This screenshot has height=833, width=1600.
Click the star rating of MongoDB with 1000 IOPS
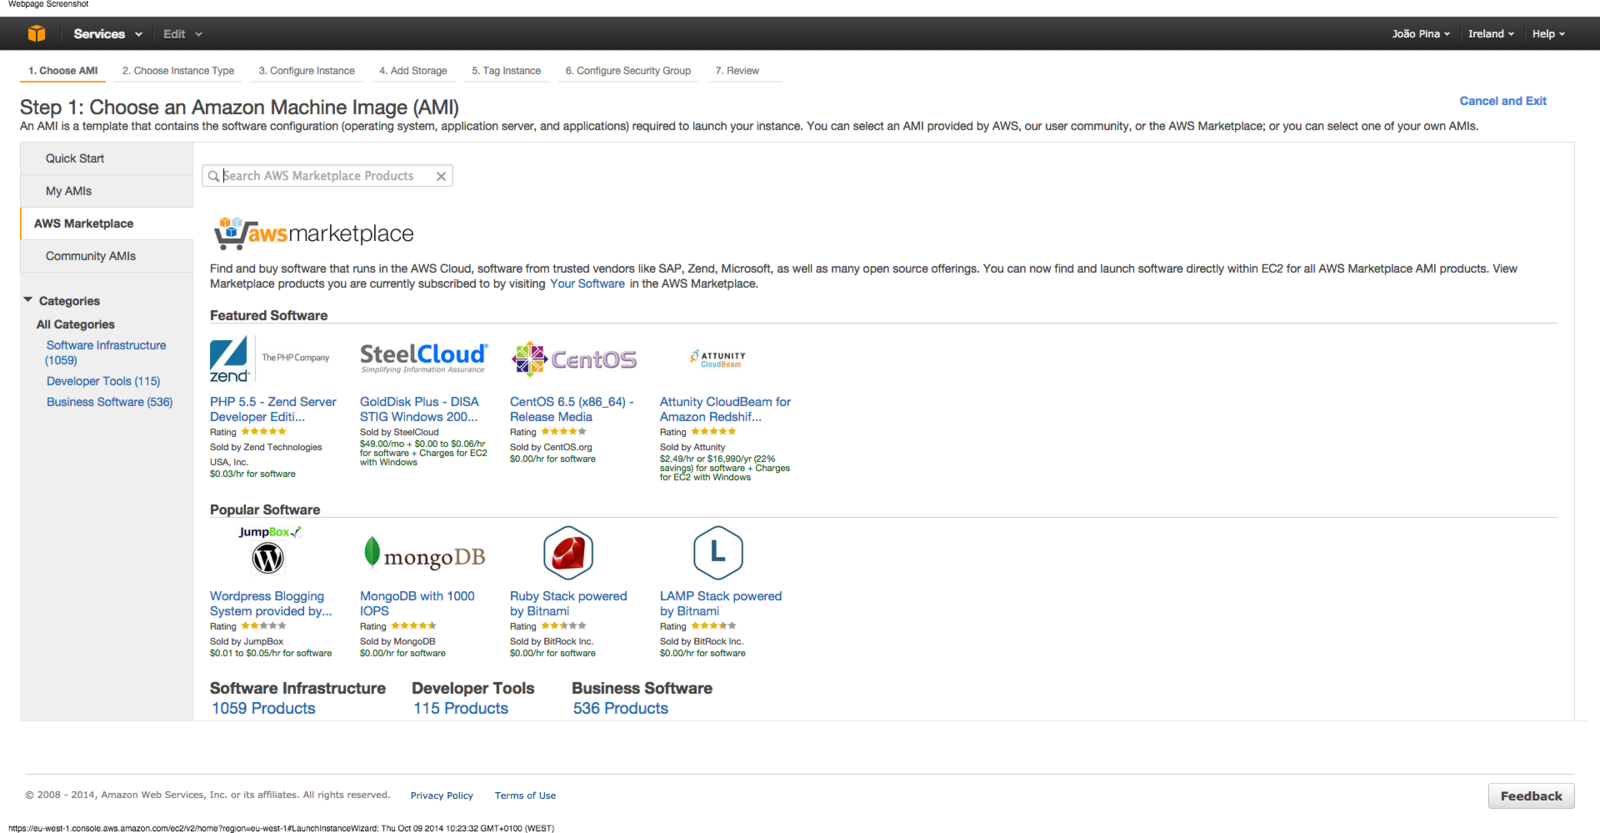(414, 626)
